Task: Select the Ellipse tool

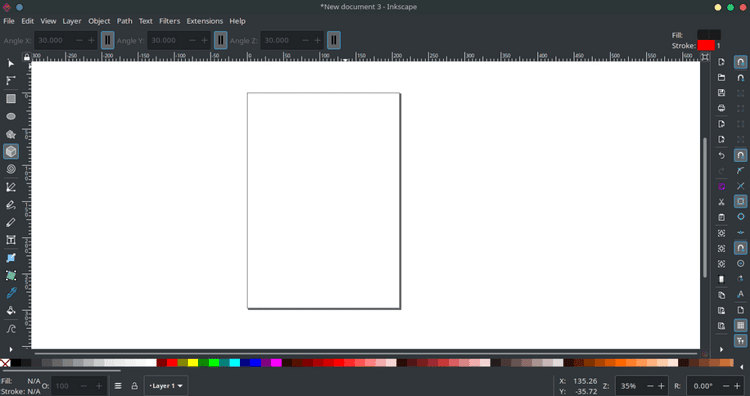Action: (x=11, y=116)
